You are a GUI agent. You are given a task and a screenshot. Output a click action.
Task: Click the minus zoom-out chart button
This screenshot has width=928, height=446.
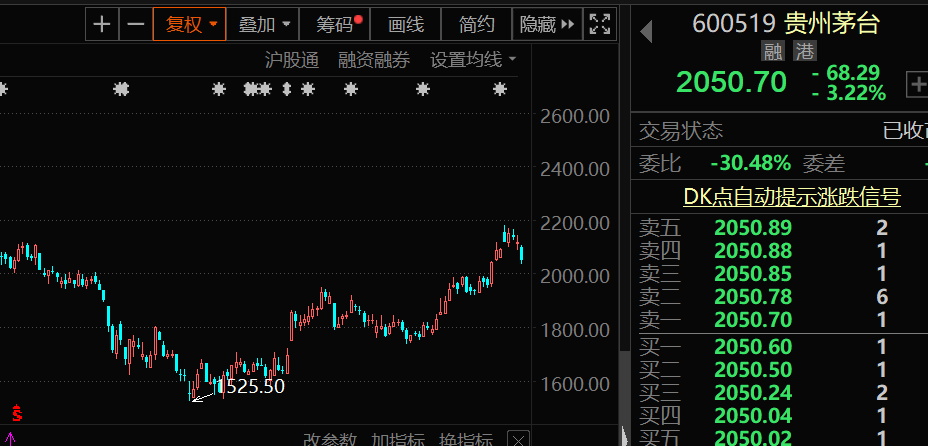[x=136, y=24]
